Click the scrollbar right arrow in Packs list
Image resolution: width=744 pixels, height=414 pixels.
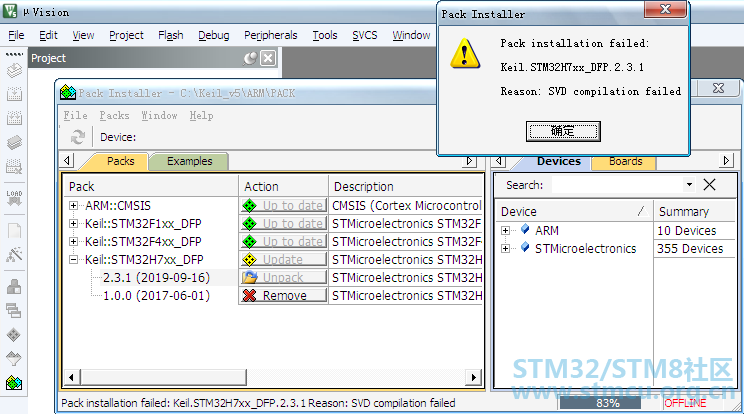(473, 377)
